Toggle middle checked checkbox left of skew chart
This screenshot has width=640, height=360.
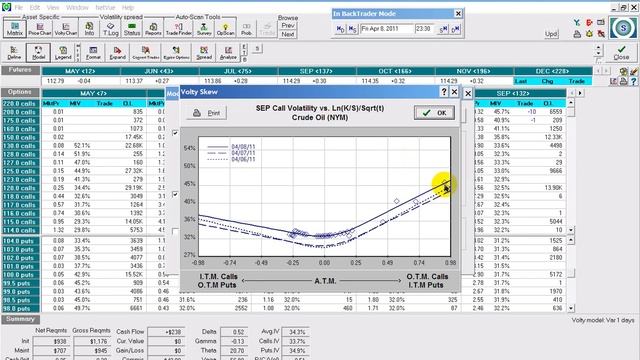pyautogui.click(x=175, y=194)
